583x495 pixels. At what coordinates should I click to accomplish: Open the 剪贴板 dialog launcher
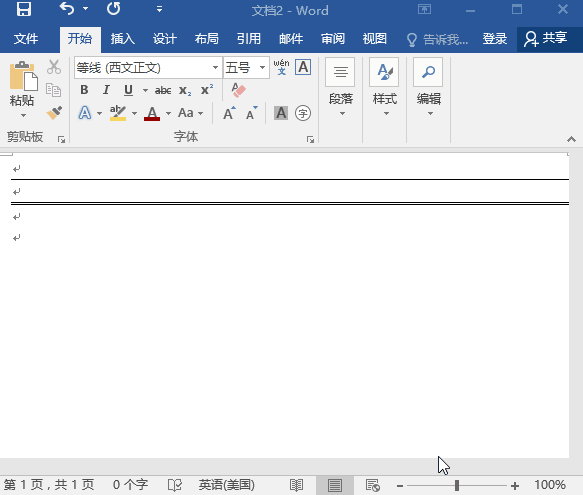61,139
